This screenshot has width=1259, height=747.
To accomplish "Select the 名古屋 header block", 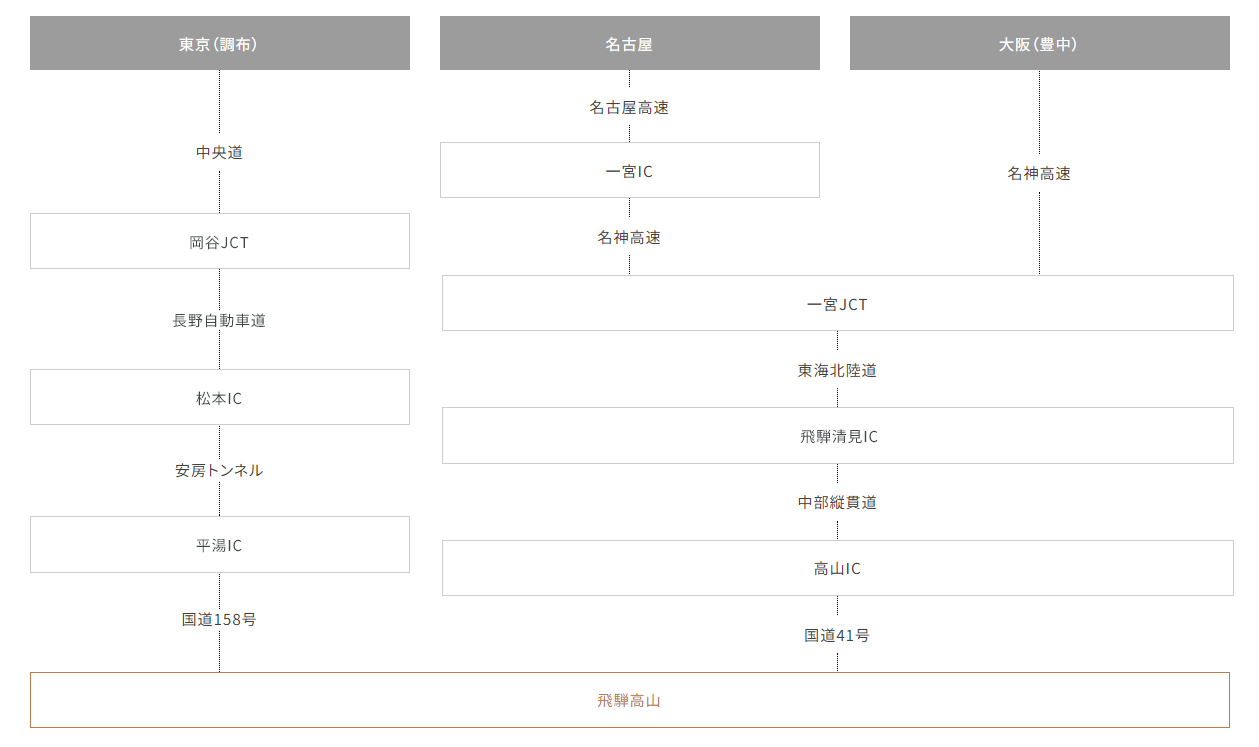I will [x=629, y=44].
